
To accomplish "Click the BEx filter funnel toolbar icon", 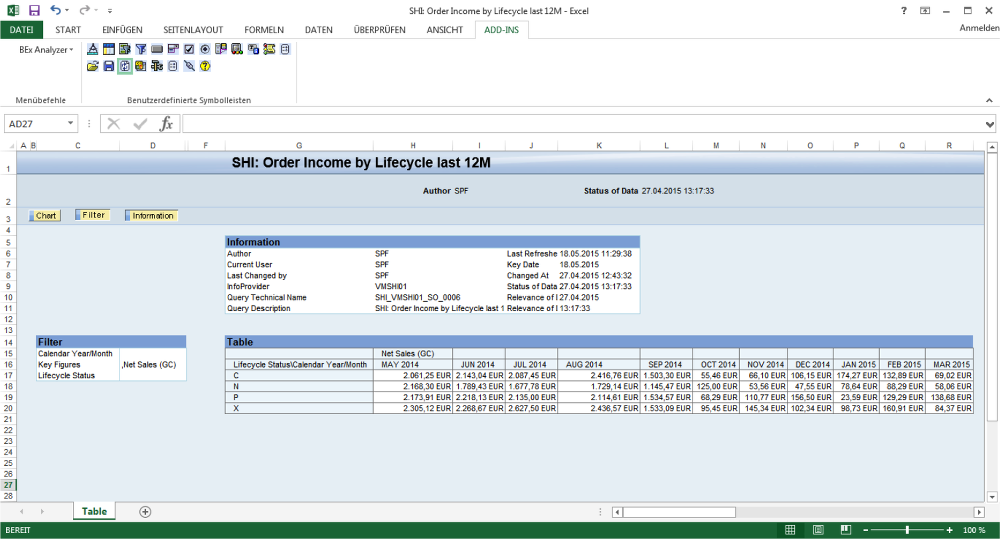I will tap(141, 49).
